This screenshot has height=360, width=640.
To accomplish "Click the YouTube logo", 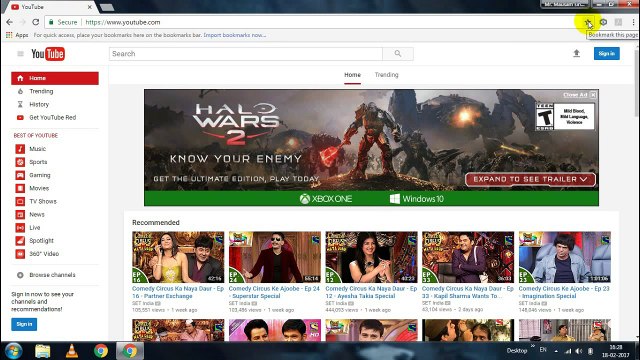I will pyautogui.click(x=48, y=53).
